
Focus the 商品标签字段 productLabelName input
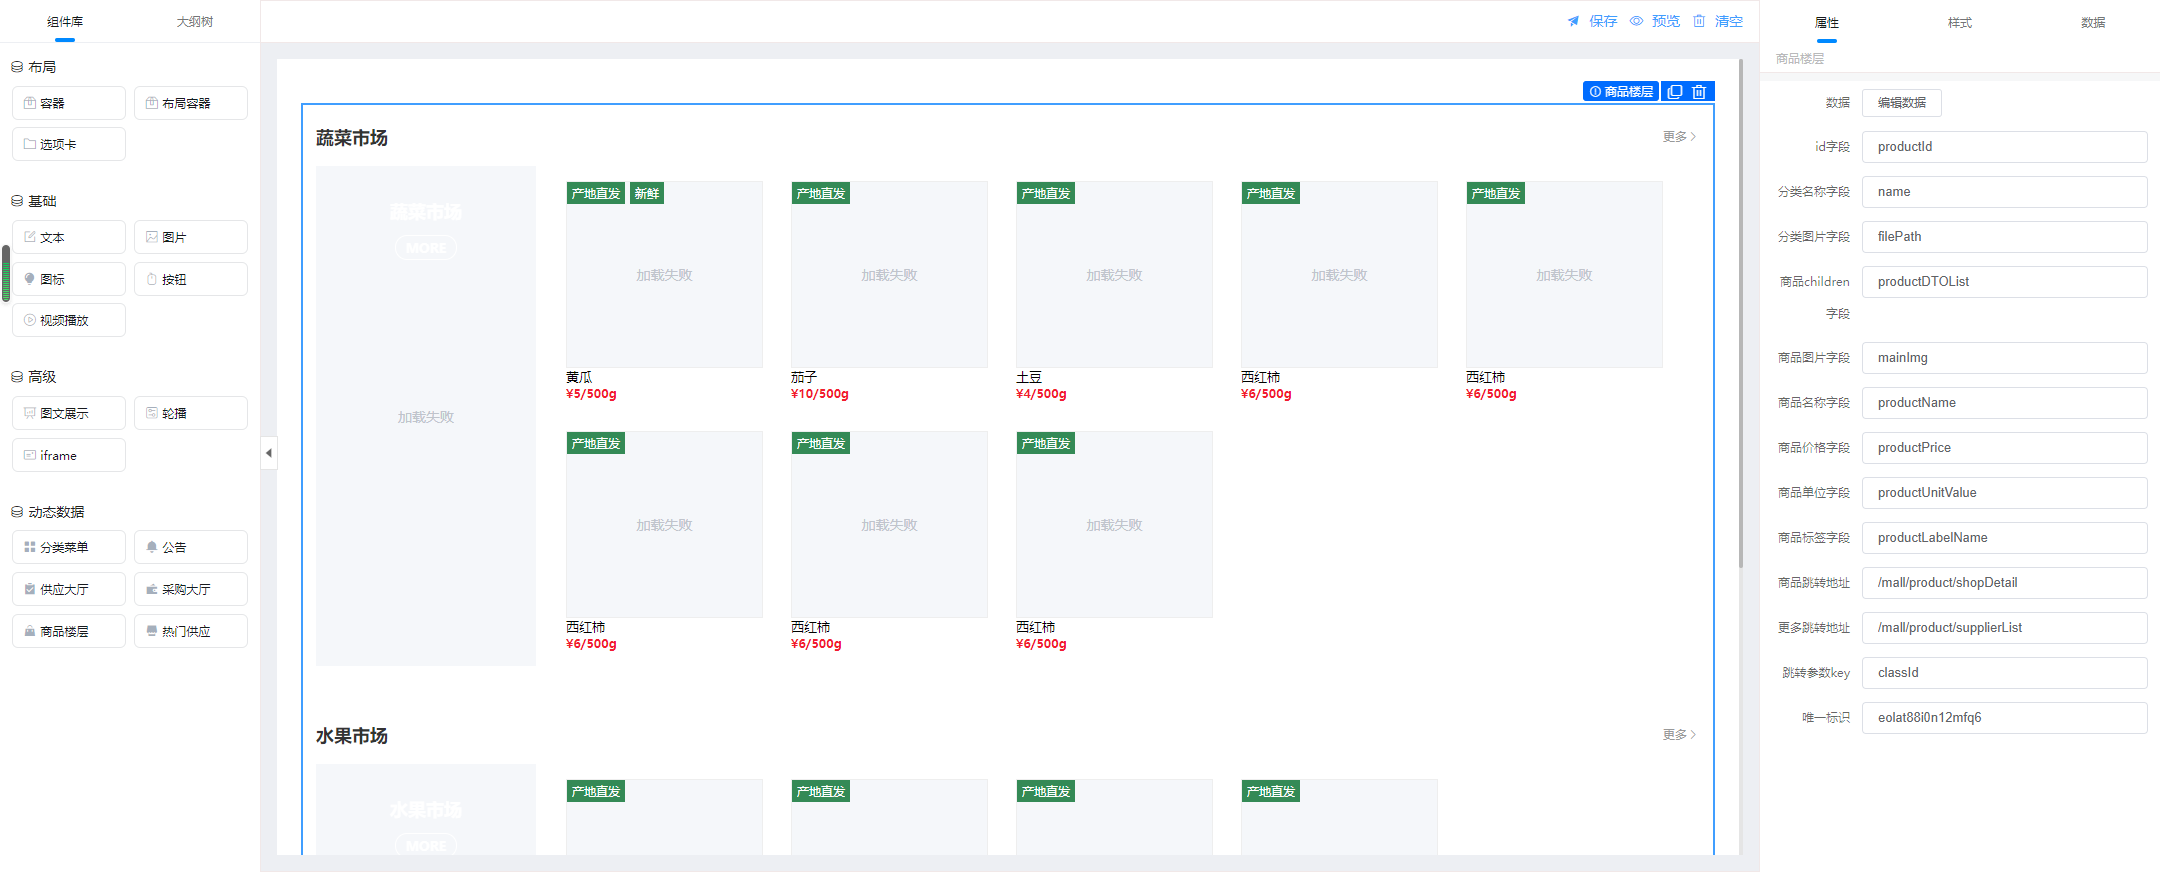pyautogui.click(x=2004, y=538)
